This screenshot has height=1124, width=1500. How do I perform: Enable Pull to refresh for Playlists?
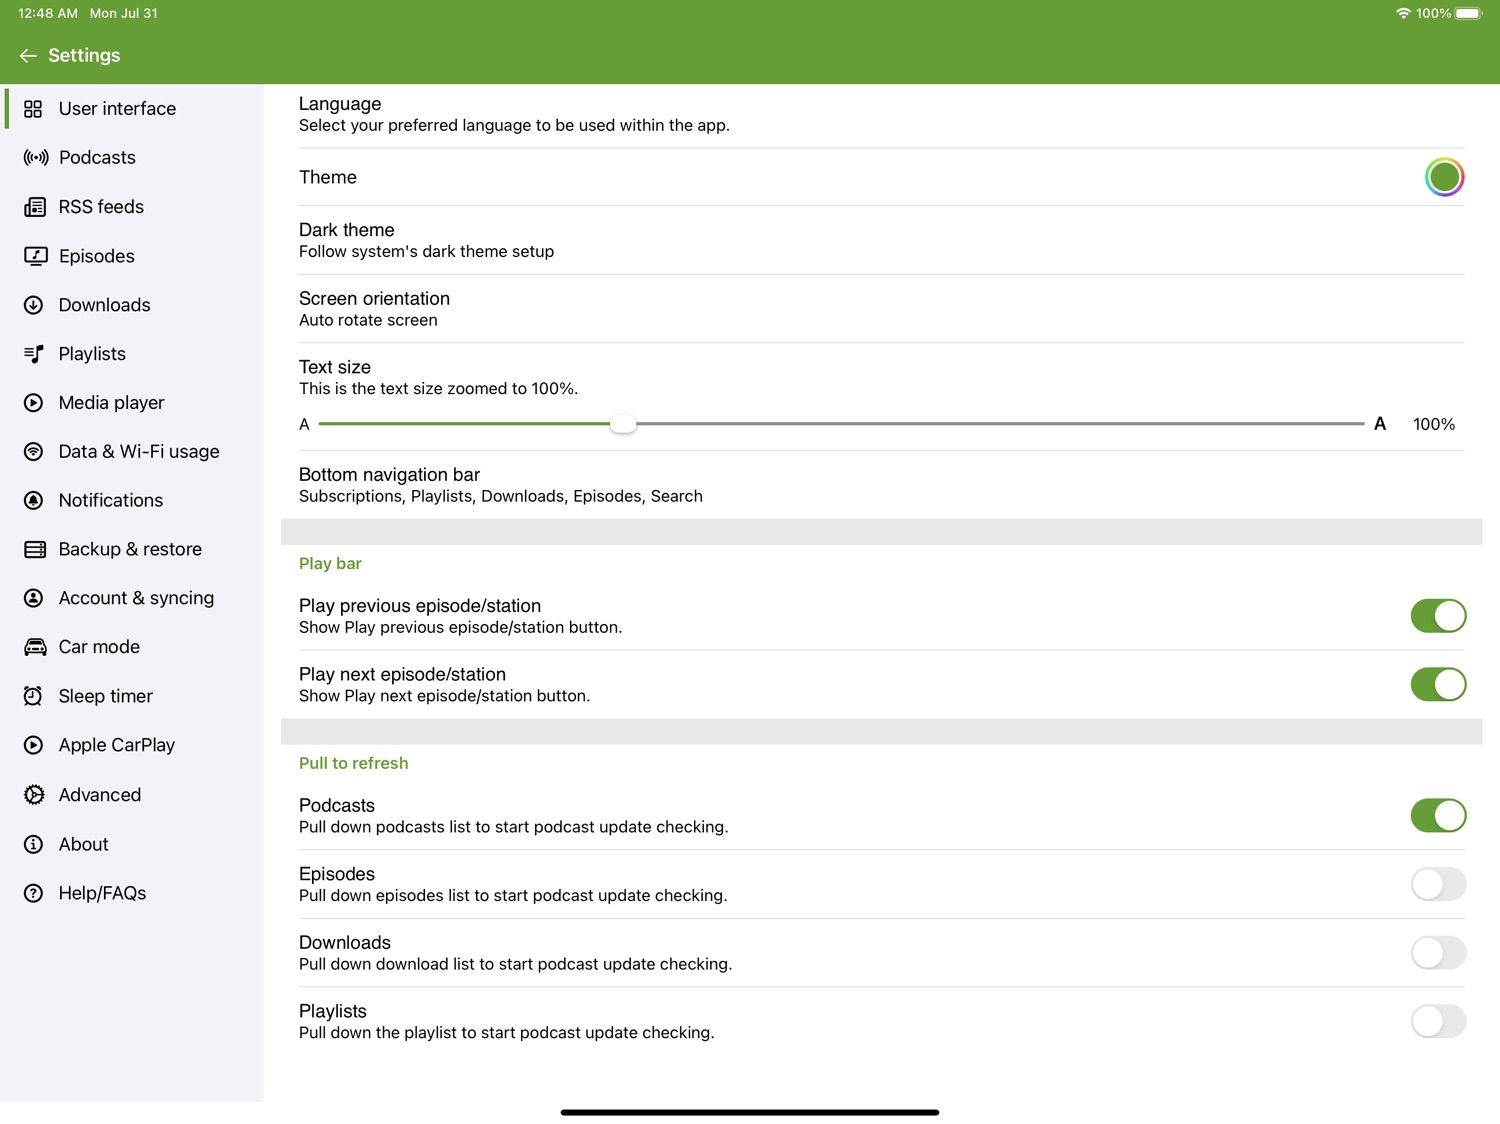1438,1021
